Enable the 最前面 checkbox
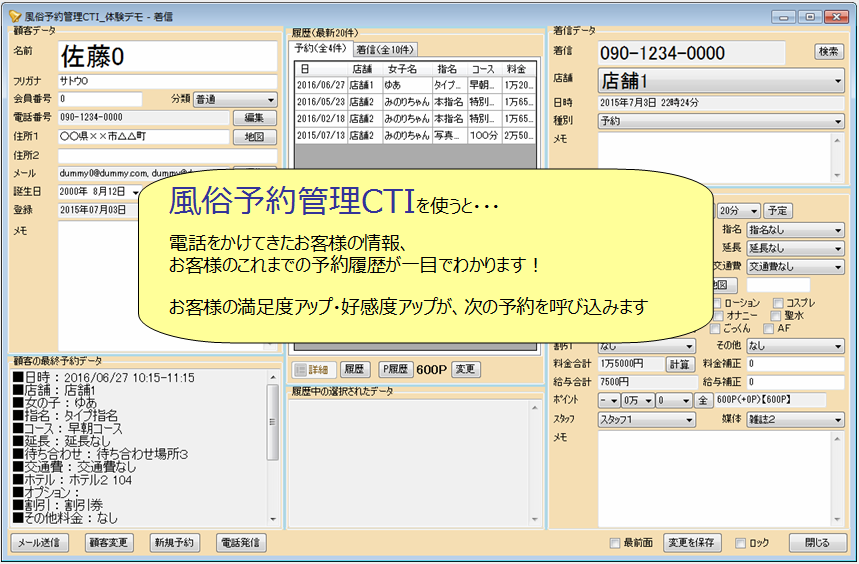Screen dimensions: 859x564 click(x=616, y=543)
